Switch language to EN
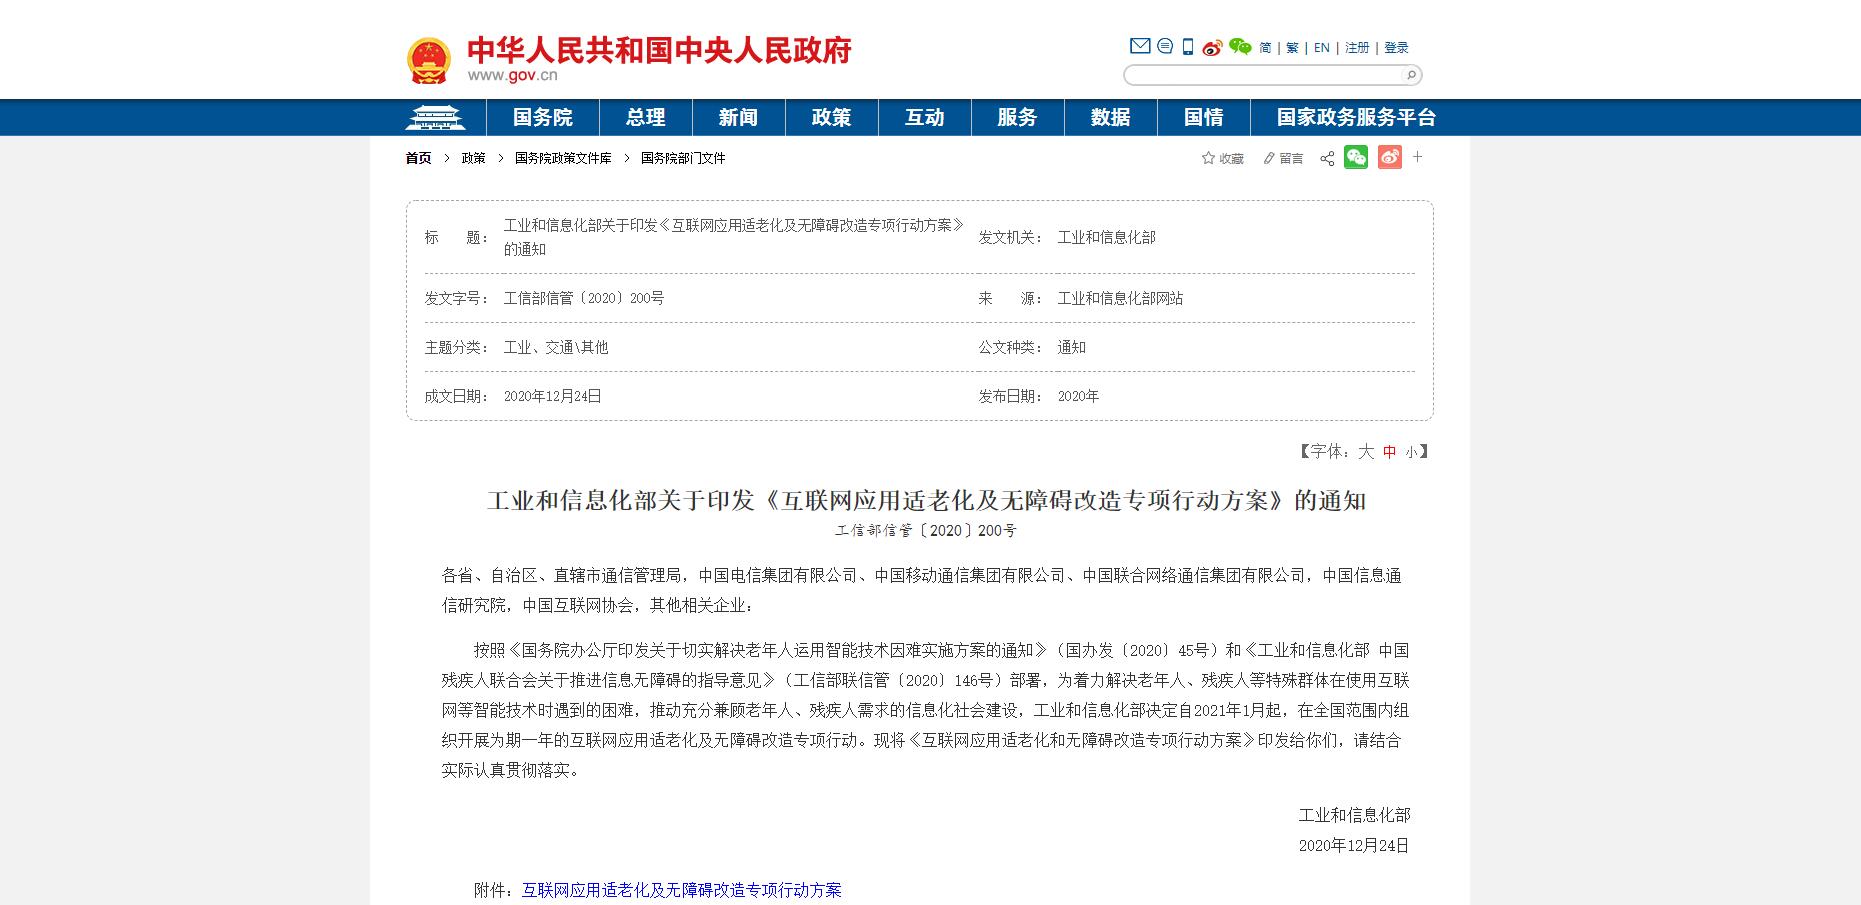This screenshot has height=905, width=1861. pyautogui.click(x=1320, y=46)
